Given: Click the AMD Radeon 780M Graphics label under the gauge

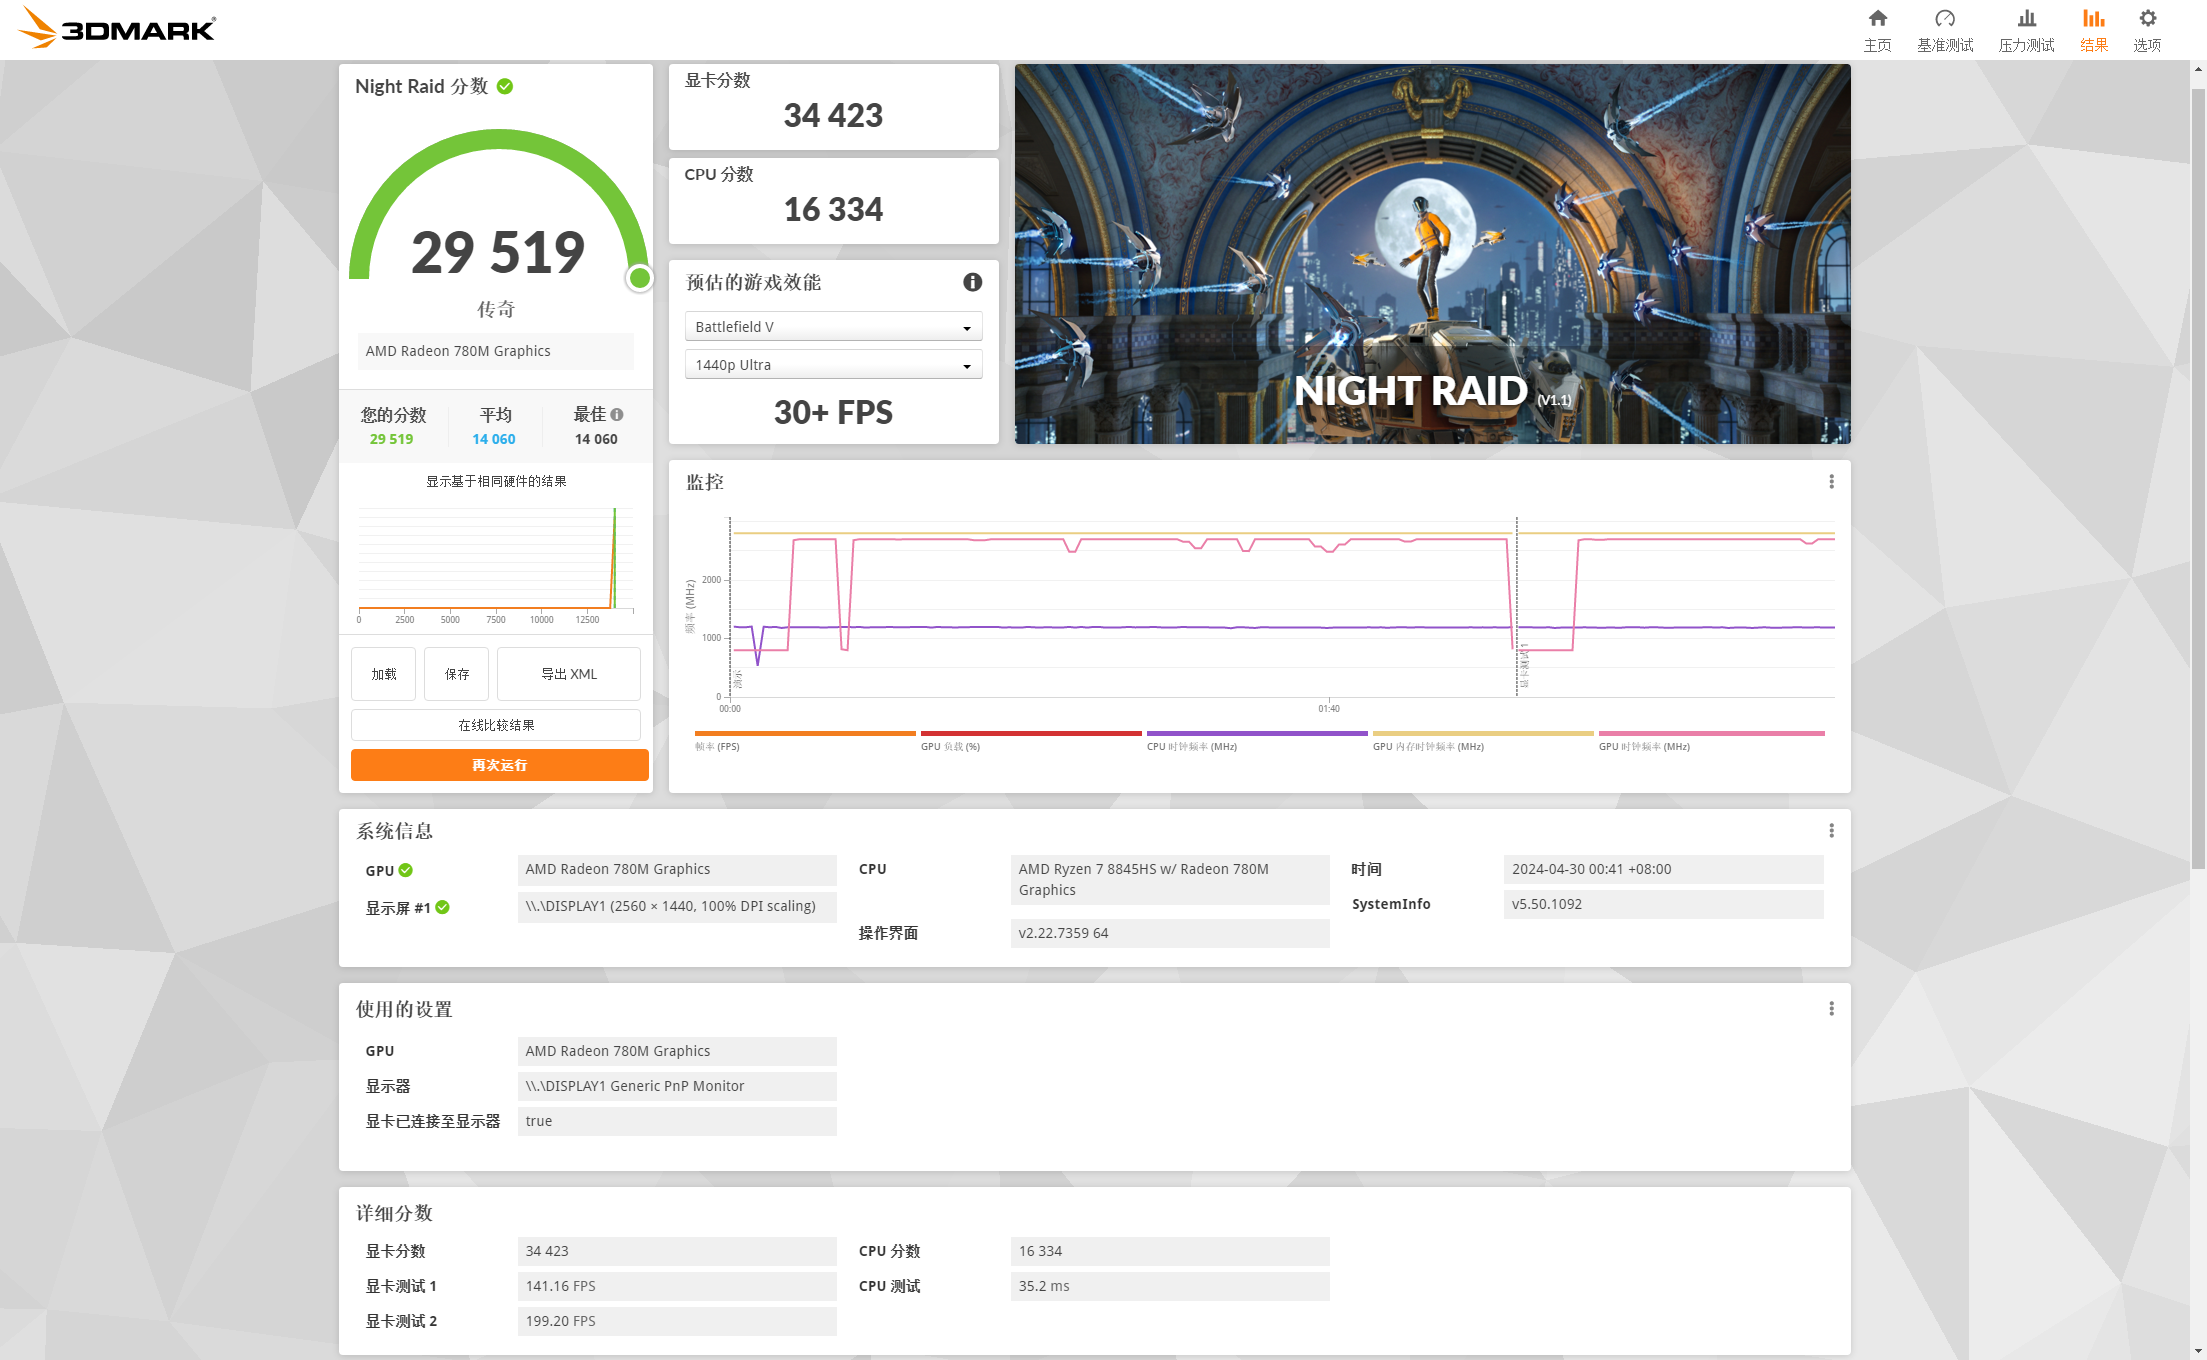Looking at the screenshot, I should [x=496, y=351].
